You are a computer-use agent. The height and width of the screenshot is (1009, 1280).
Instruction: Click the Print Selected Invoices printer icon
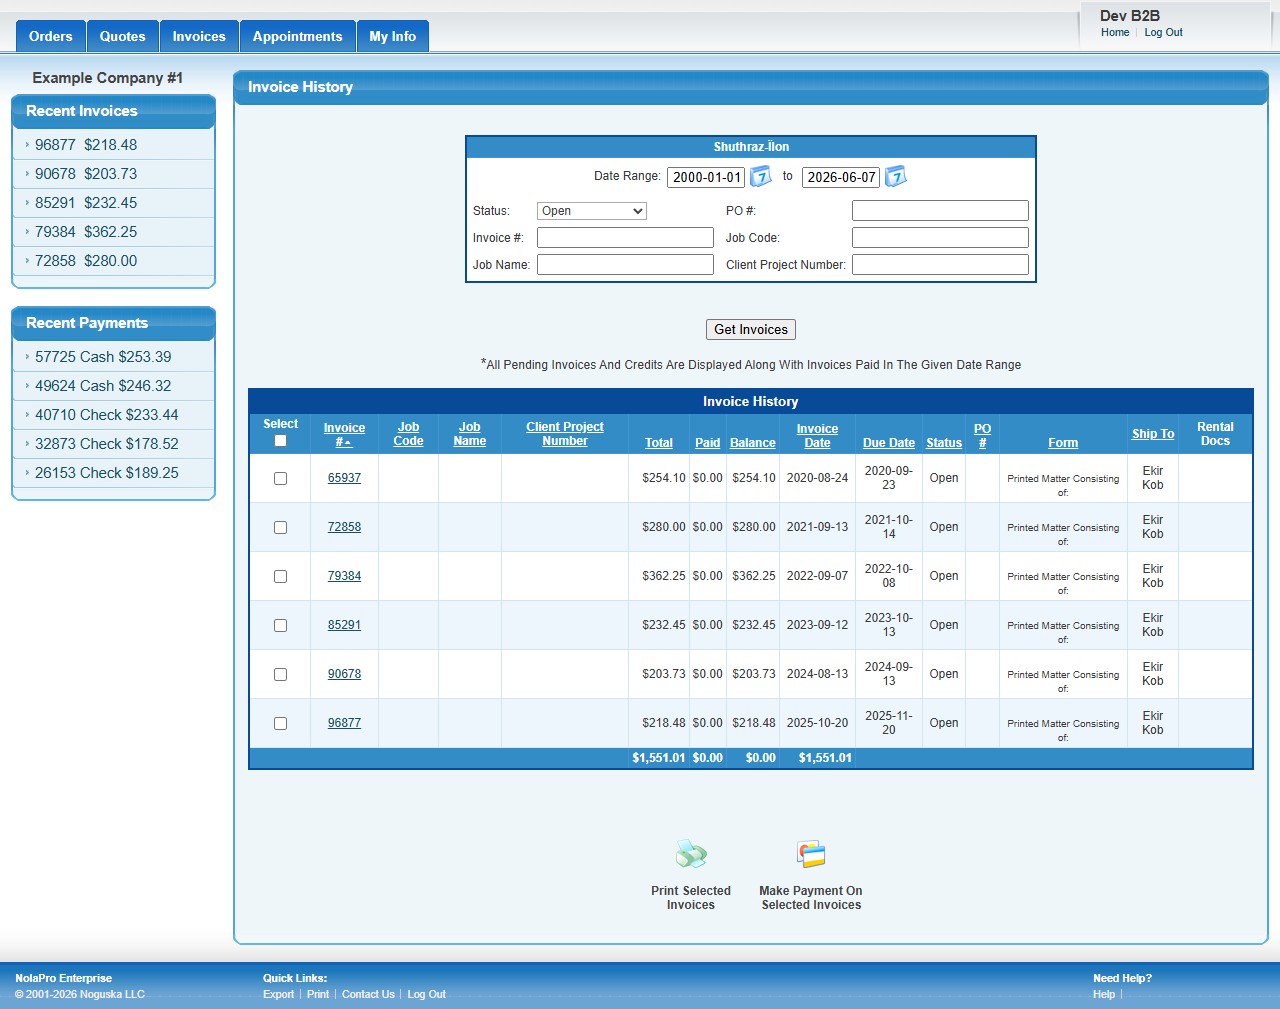(x=691, y=854)
